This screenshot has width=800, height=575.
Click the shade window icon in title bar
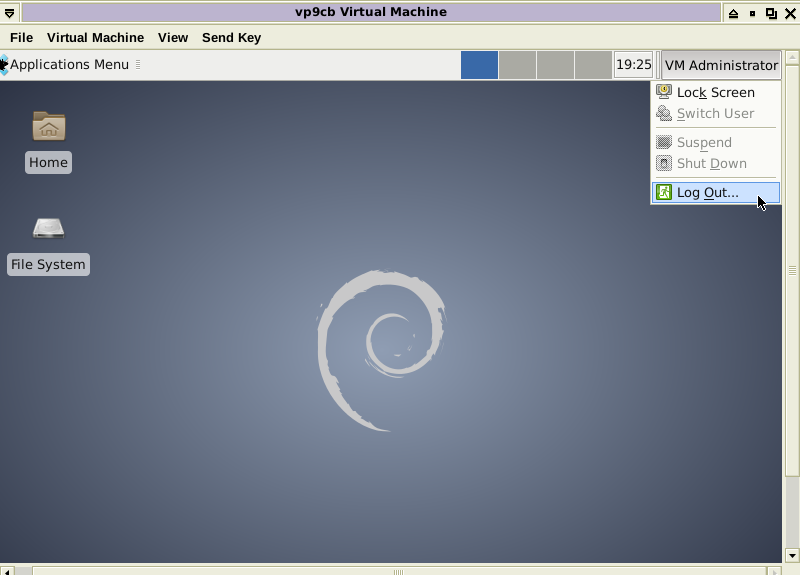[733, 13]
